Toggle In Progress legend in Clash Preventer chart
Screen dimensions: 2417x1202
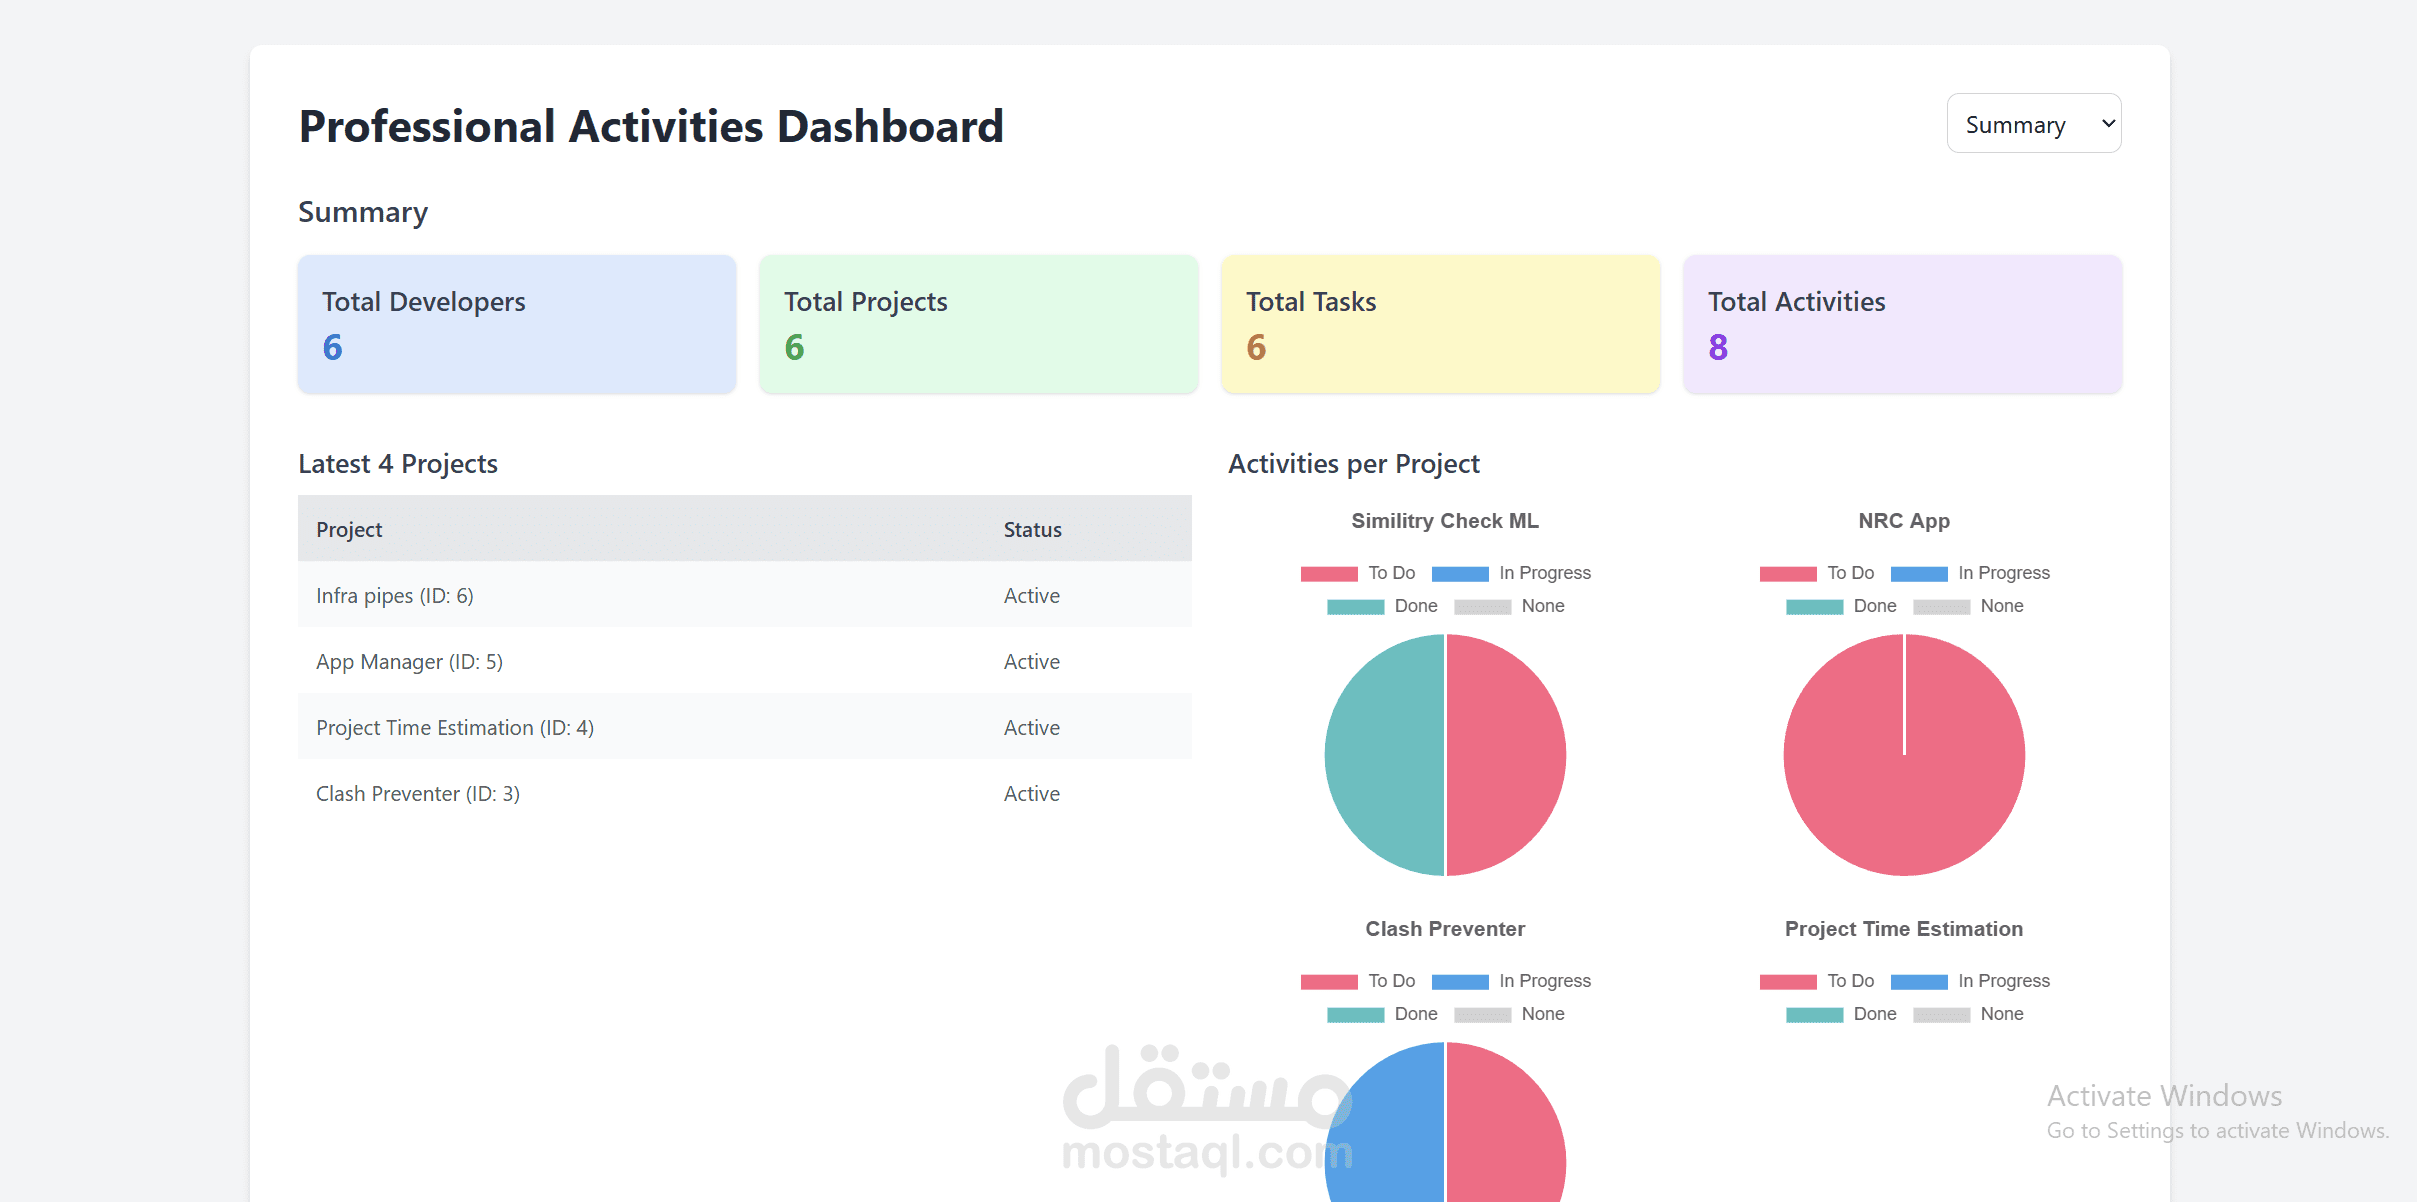click(x=1511, y=981)
